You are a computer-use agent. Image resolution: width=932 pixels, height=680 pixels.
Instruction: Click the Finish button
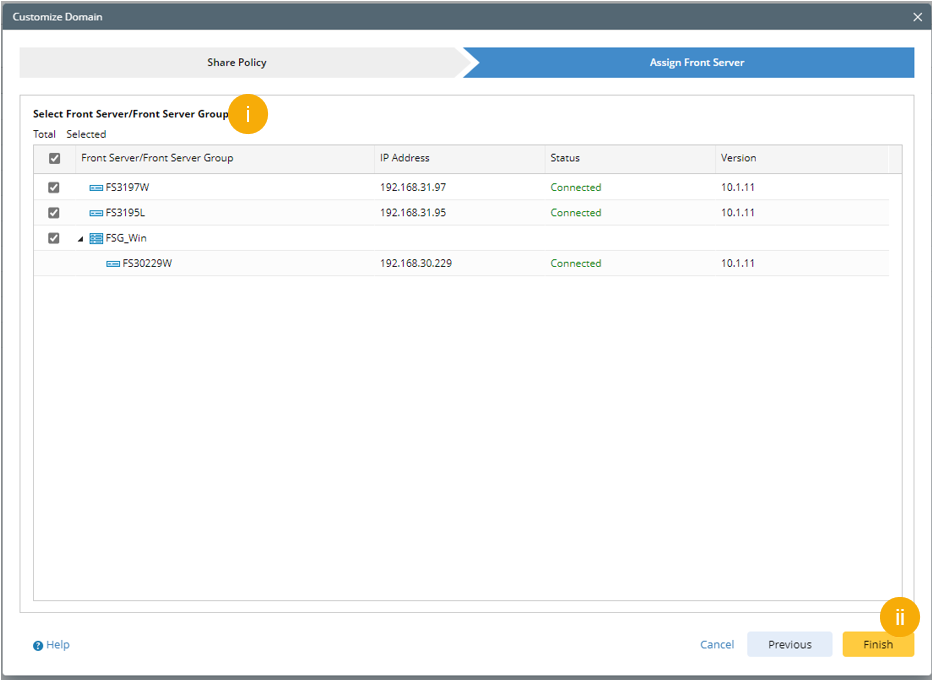coord(878,644)
